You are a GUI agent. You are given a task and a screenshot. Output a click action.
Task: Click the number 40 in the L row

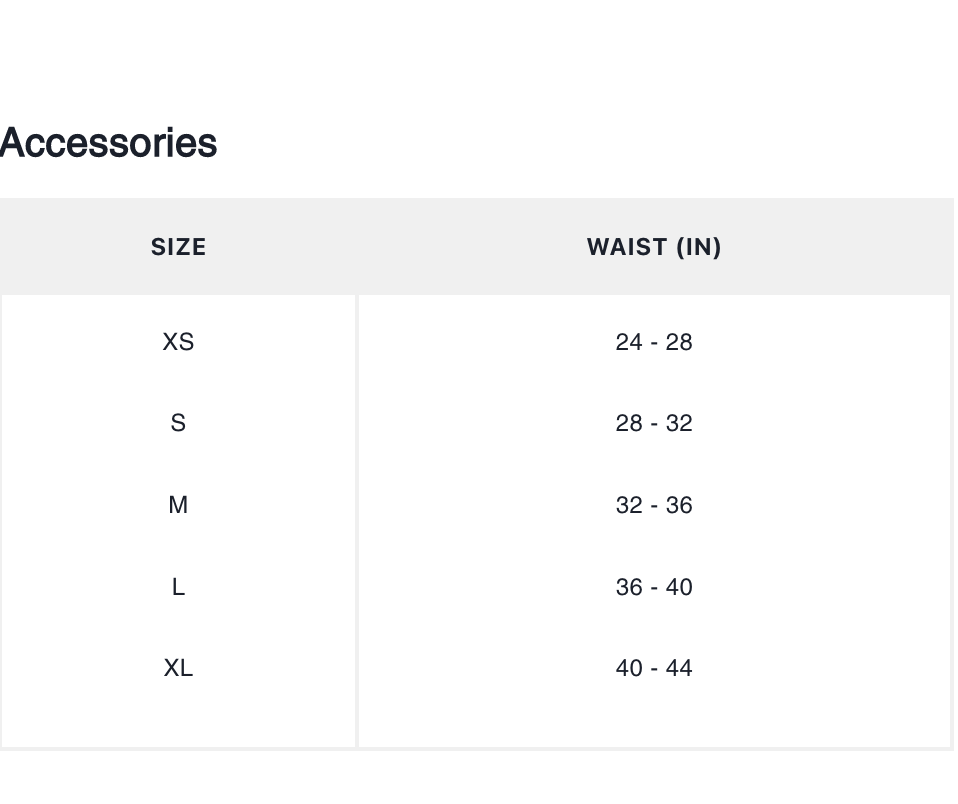pyautogui.click(x=679, y=587)
